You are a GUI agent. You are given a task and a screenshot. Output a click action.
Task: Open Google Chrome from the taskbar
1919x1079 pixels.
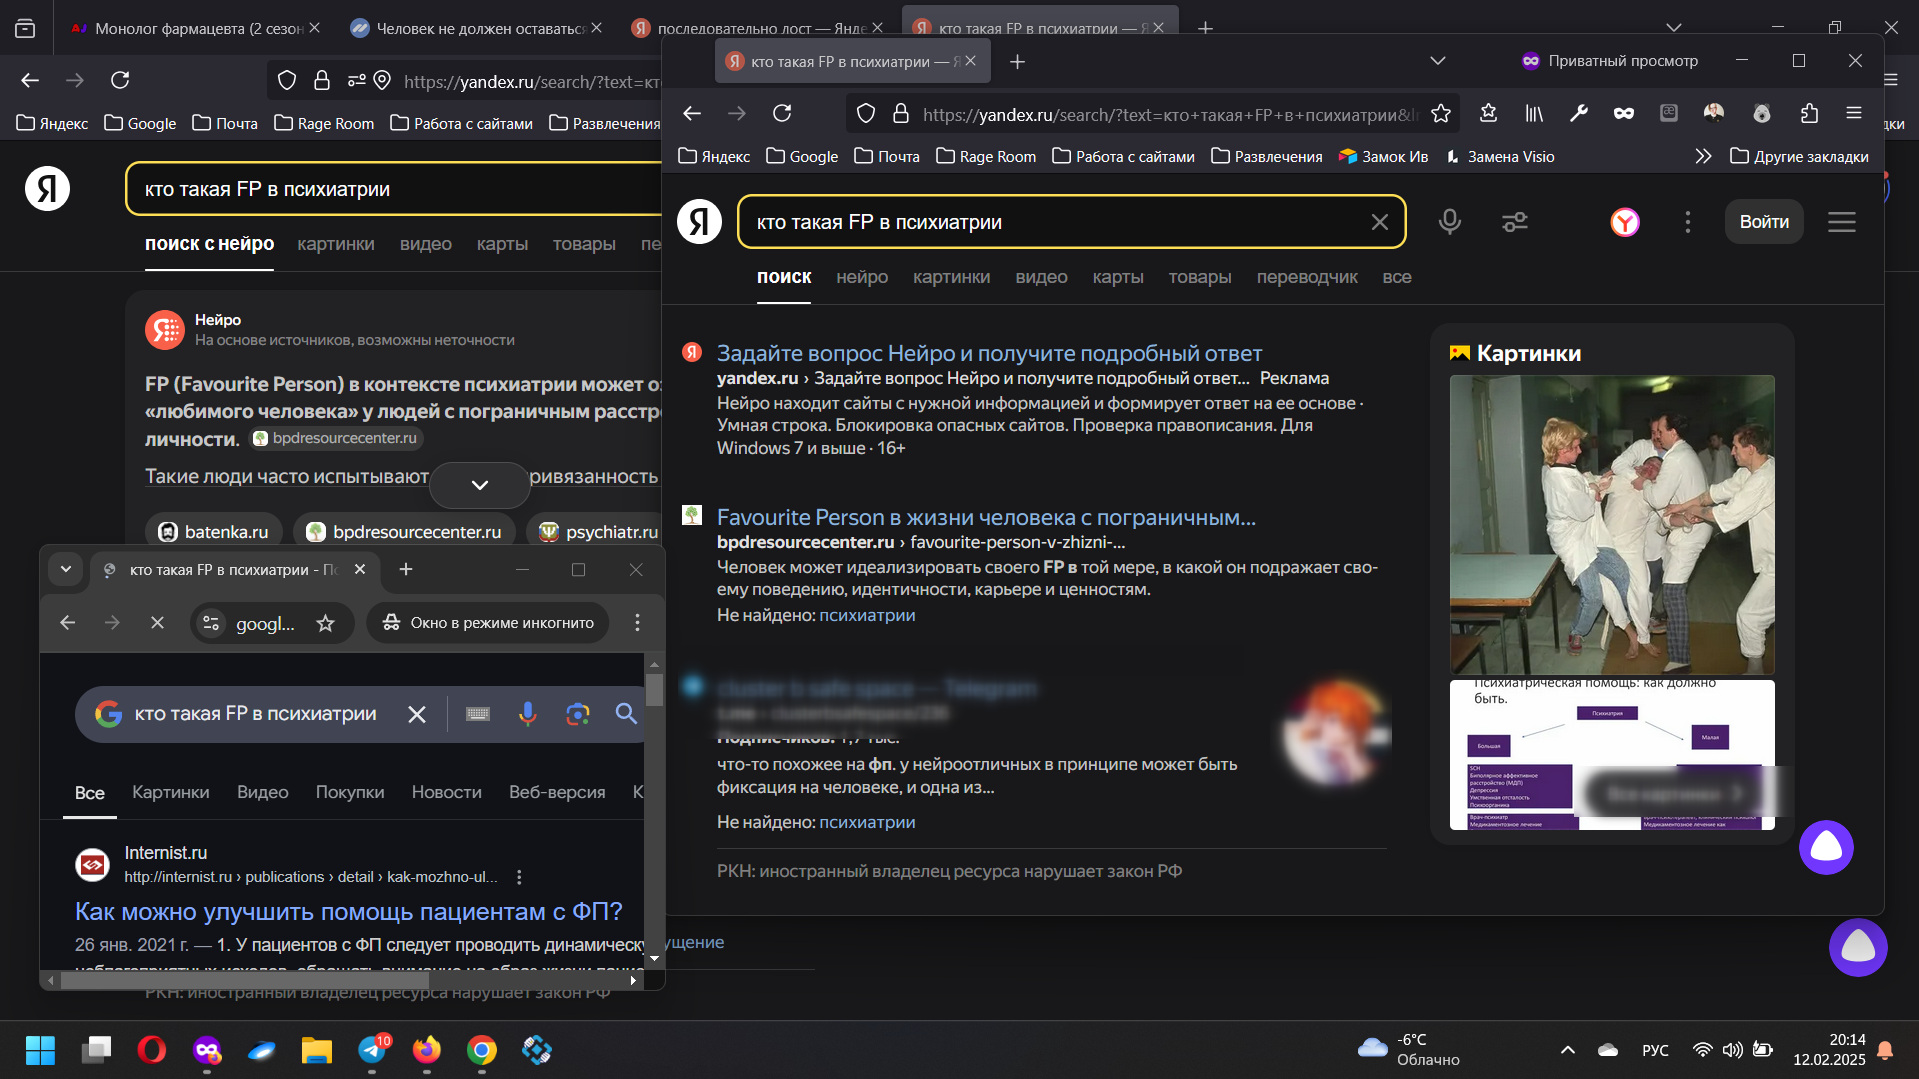[482, 1050]
